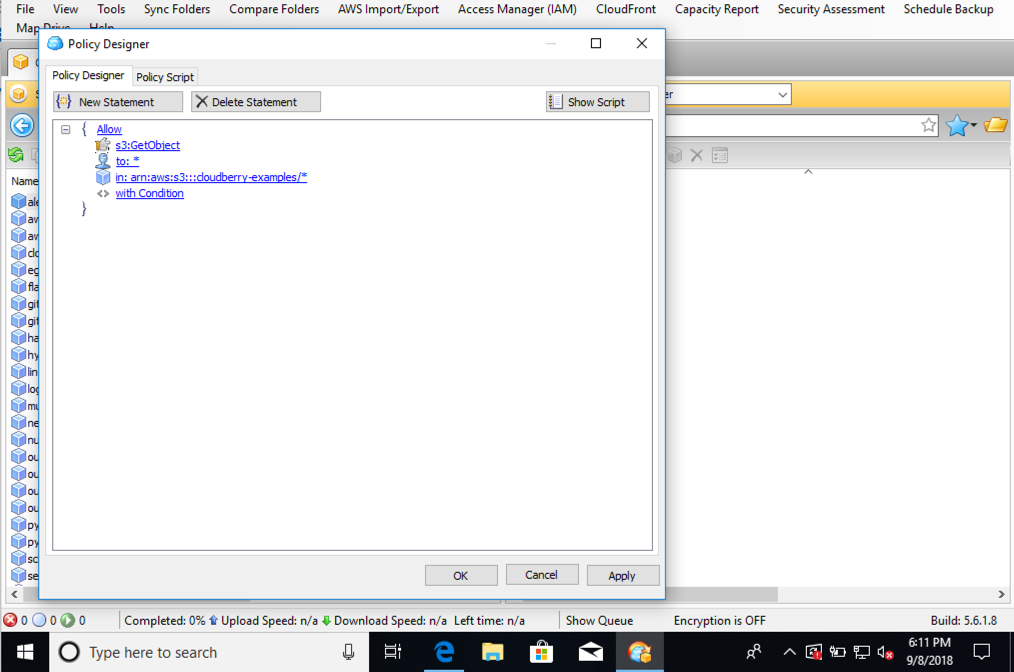
Task: Click the principal user icon beside to: *
Action: 103,161
